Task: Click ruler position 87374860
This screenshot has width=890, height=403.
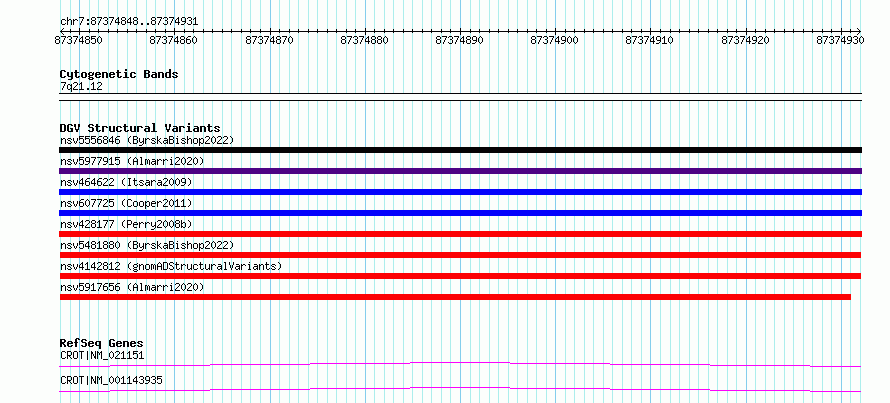Action: click(x=173, y=40)
